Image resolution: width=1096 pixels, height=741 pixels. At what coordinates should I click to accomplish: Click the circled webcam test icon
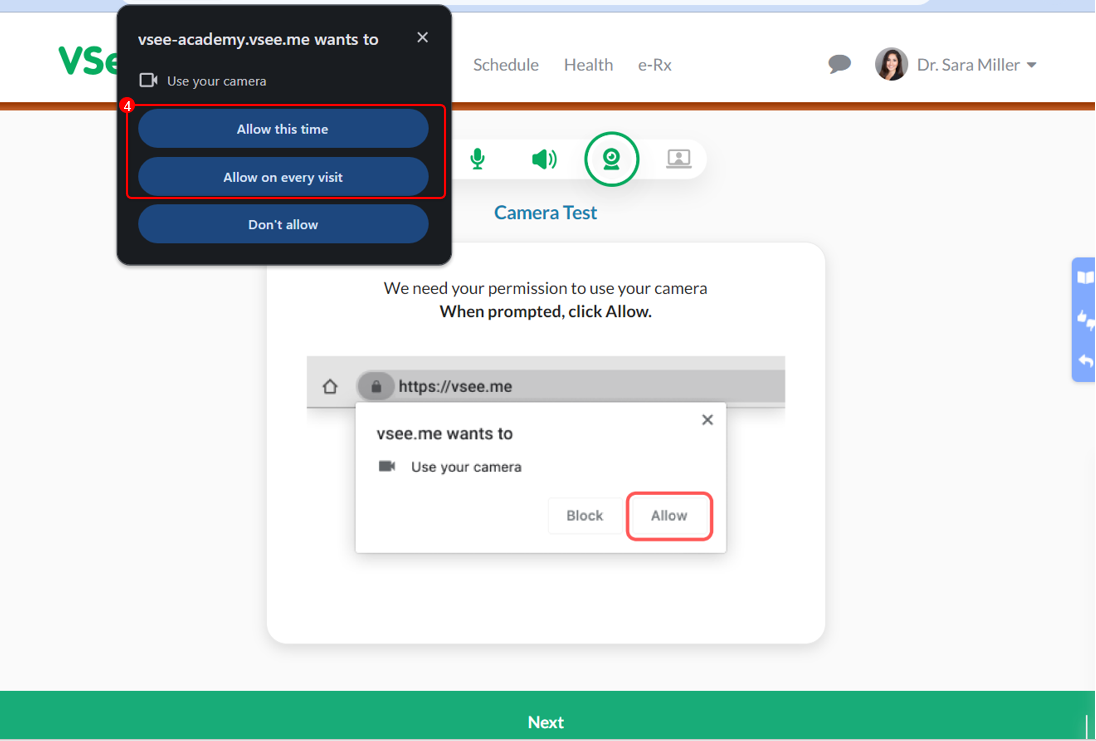[x=611, y=159]
